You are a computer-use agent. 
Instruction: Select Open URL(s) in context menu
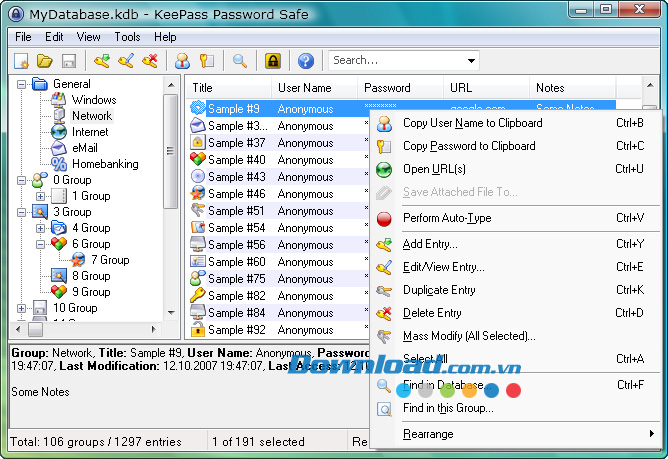[515, 169]
